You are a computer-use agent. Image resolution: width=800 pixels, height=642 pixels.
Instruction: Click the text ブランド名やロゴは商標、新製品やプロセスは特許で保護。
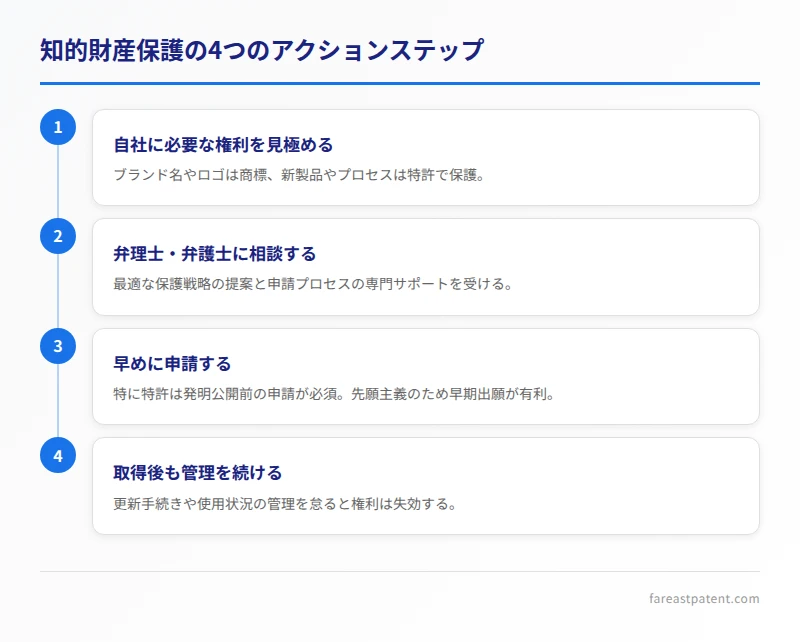[298, 173]
